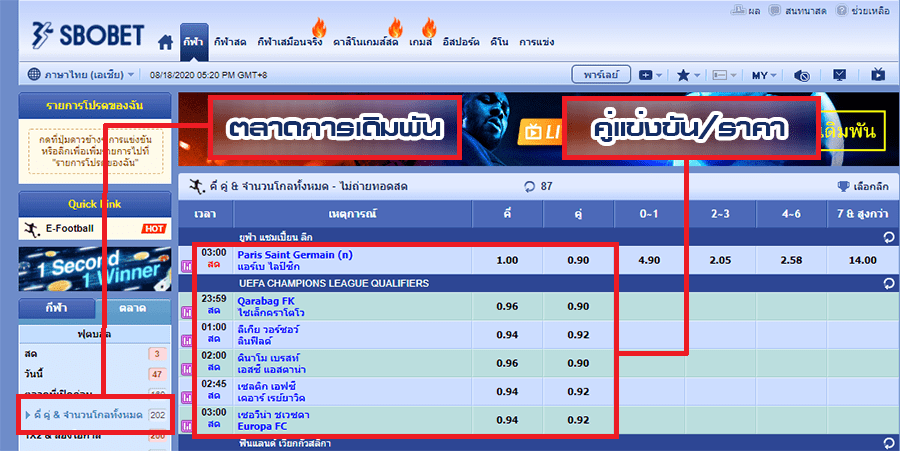The image size is (900, 451).
Task: Open the กีฬาสด menu
Action: [x=230, y=42]
